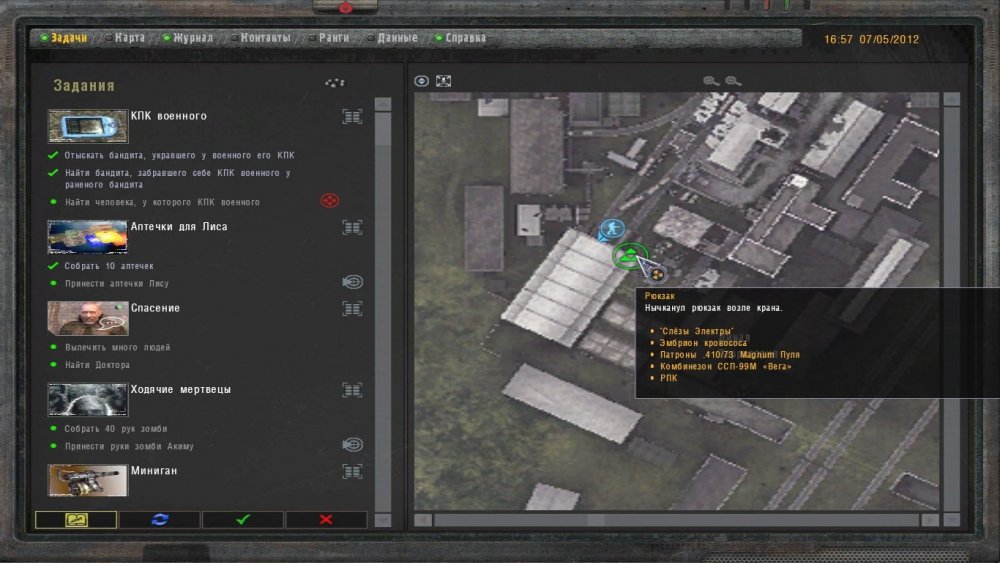The width and height of the screenshot is (1000, 563).
Task: Expand details for the Миниган task
Action: point(352,472)
